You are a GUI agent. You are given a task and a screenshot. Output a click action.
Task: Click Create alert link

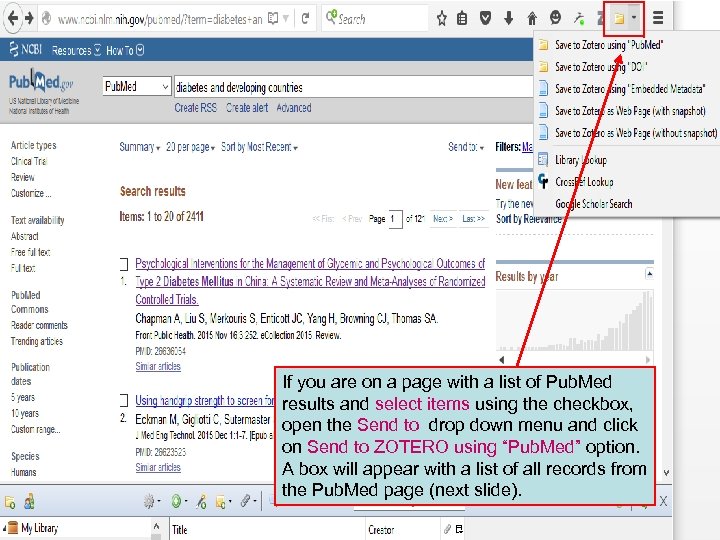[247, 108]
